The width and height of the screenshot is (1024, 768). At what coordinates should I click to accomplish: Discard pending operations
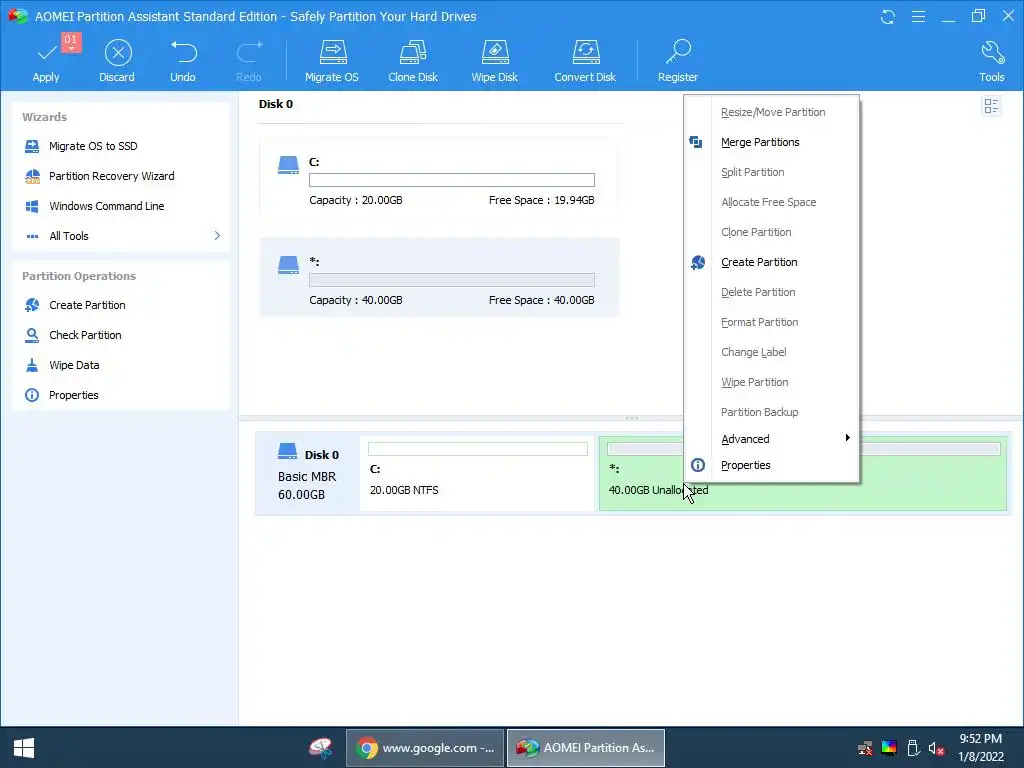(118, 61)
